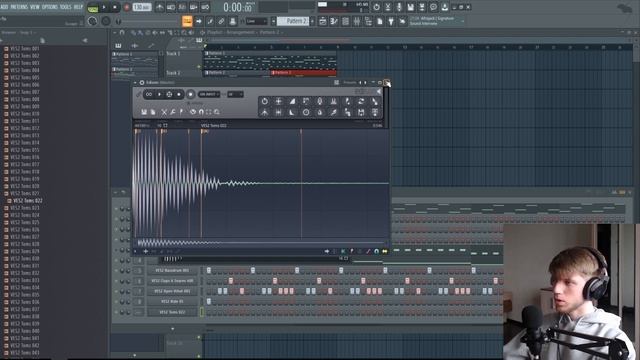The image size is (640, 360).
Task: Select the VEC2 Ride 01 channel button
Action: pos(172,301)
